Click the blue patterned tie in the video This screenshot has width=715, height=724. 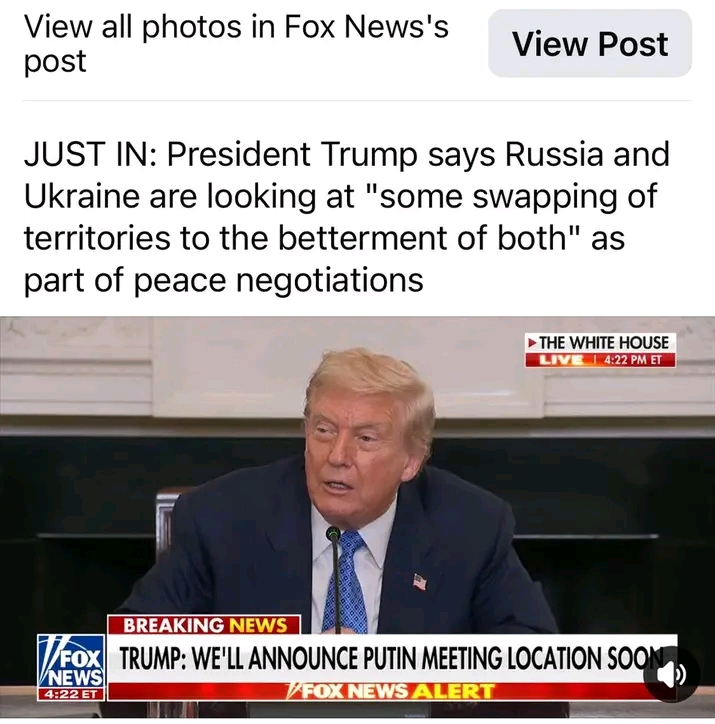[345, 582]
